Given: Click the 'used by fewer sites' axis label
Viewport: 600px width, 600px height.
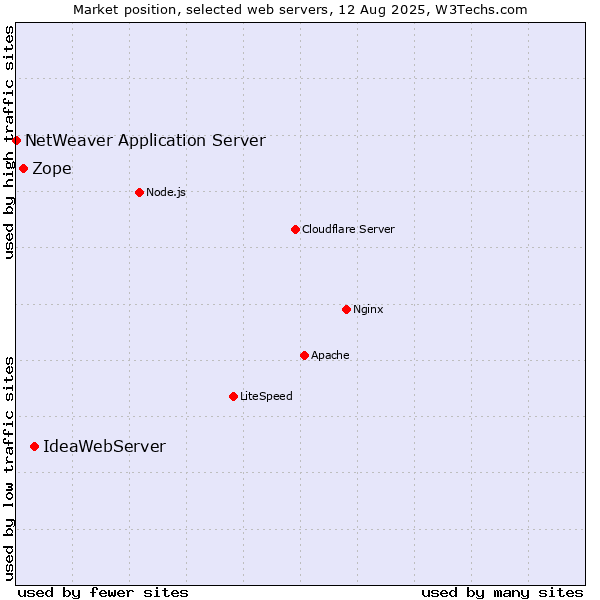Looking at the screenshot, I should 103,592.
